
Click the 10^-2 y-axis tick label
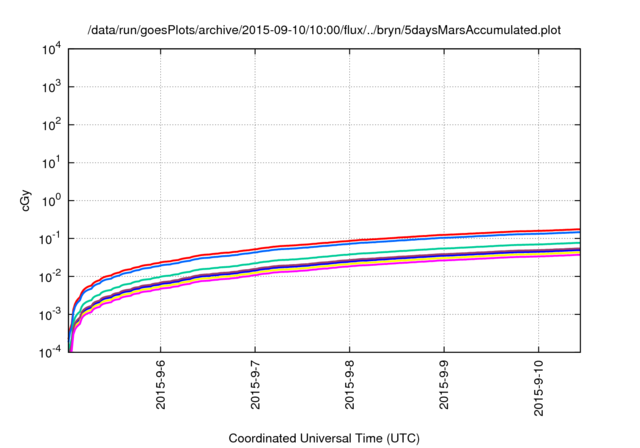pos(51,277)
